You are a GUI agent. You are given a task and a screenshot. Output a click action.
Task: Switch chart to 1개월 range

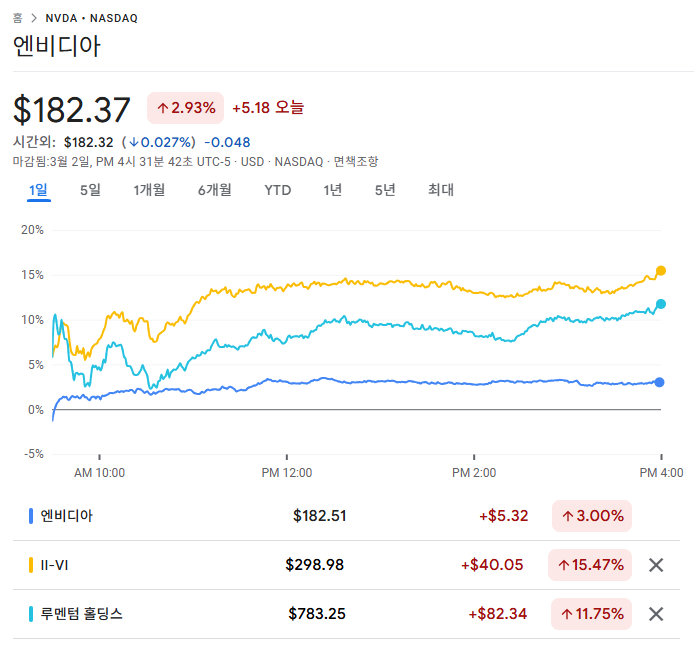pos(149,190)
